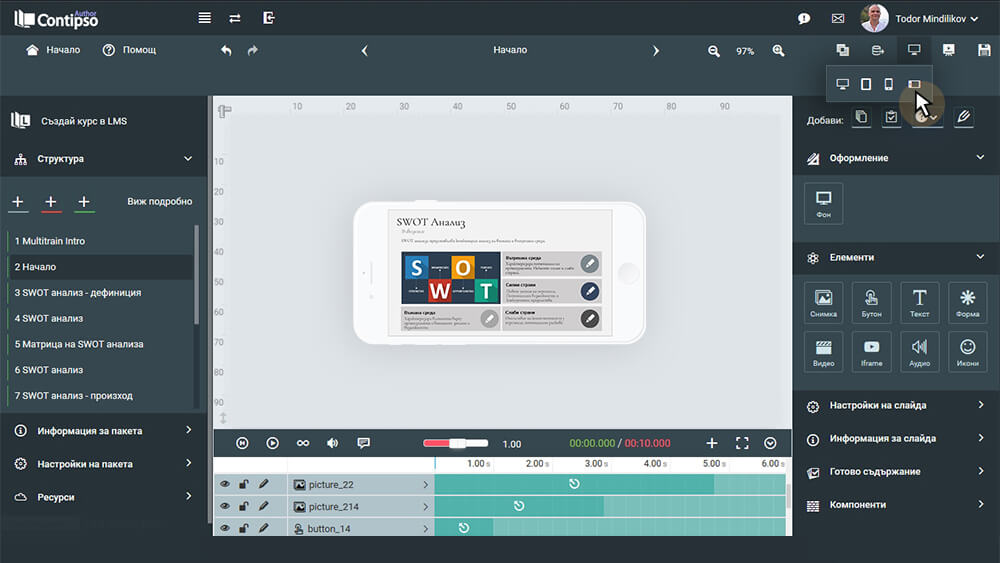Click the slide list scrollbar
Viewport: 1000px width, 563px height.
[x=196, y=274]
